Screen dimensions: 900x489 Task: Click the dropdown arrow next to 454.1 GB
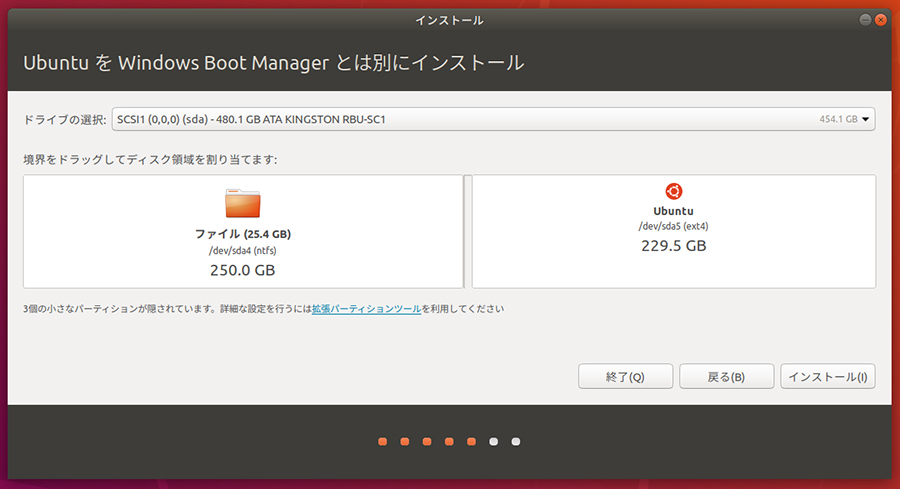click(865, 119)
